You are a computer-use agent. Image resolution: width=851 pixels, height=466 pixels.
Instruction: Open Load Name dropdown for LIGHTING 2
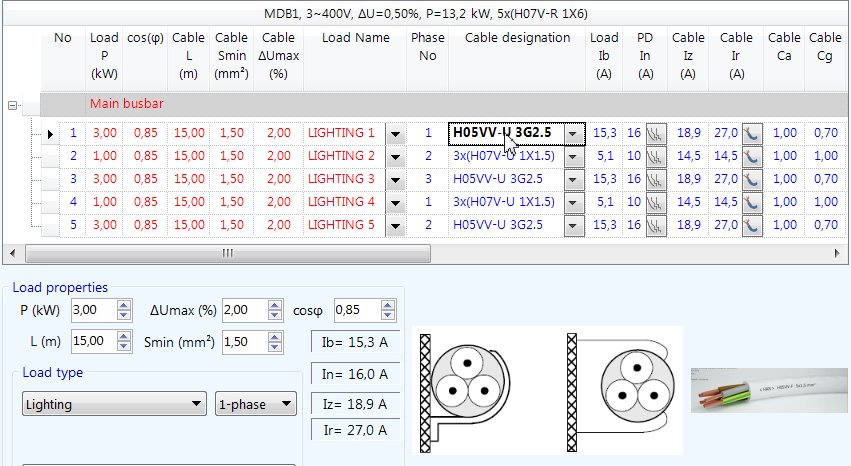pyautogui.click(x=396, y=157)
